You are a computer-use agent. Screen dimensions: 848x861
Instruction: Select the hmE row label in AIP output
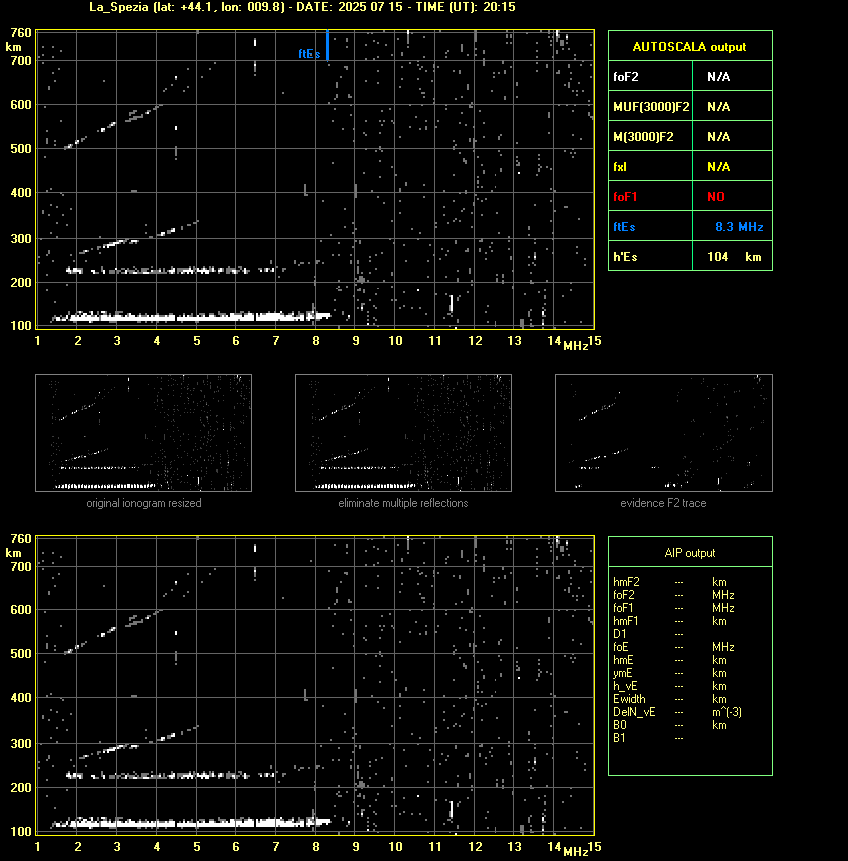(623, 660)
